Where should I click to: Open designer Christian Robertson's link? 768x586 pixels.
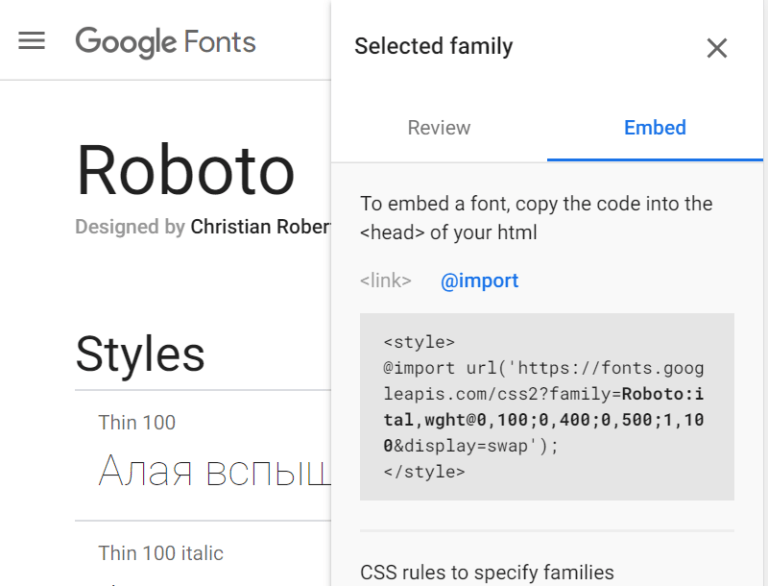click(260, 227)
